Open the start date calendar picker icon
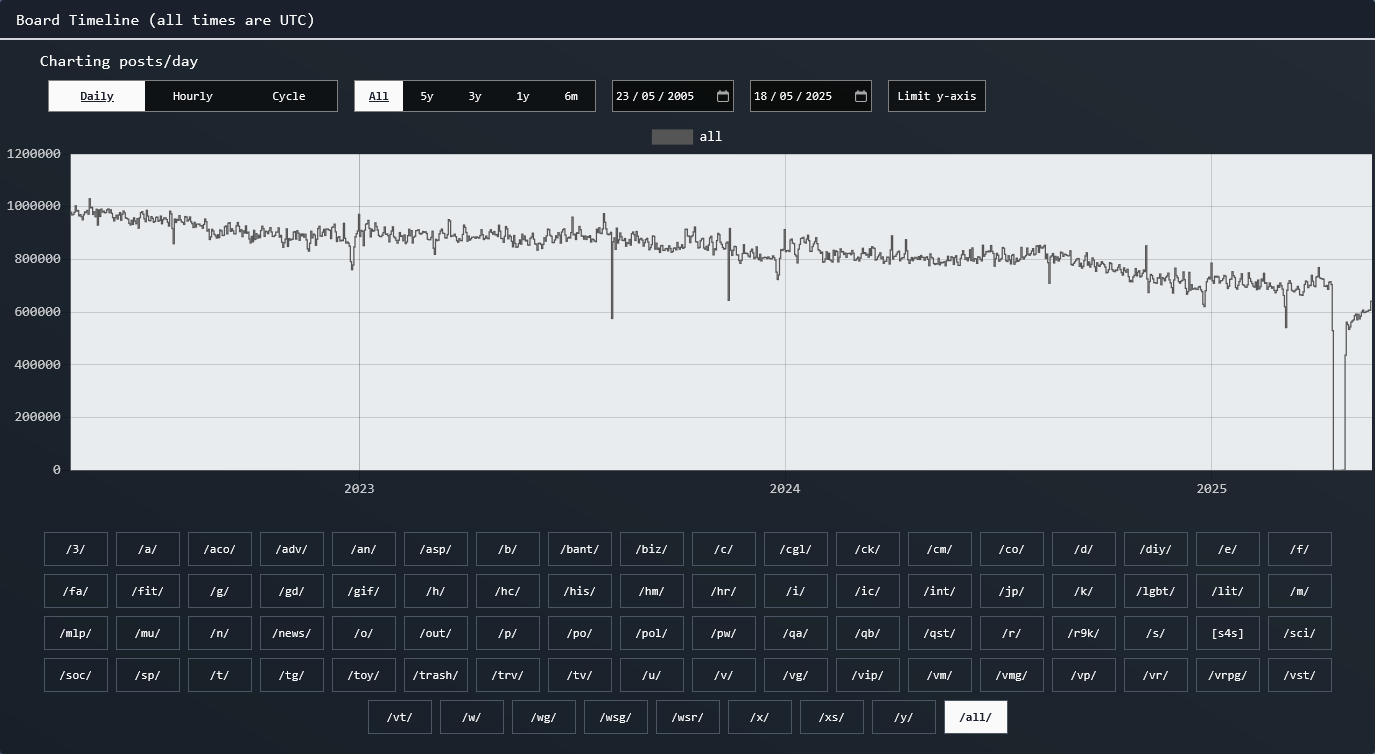 coord(723,96)
